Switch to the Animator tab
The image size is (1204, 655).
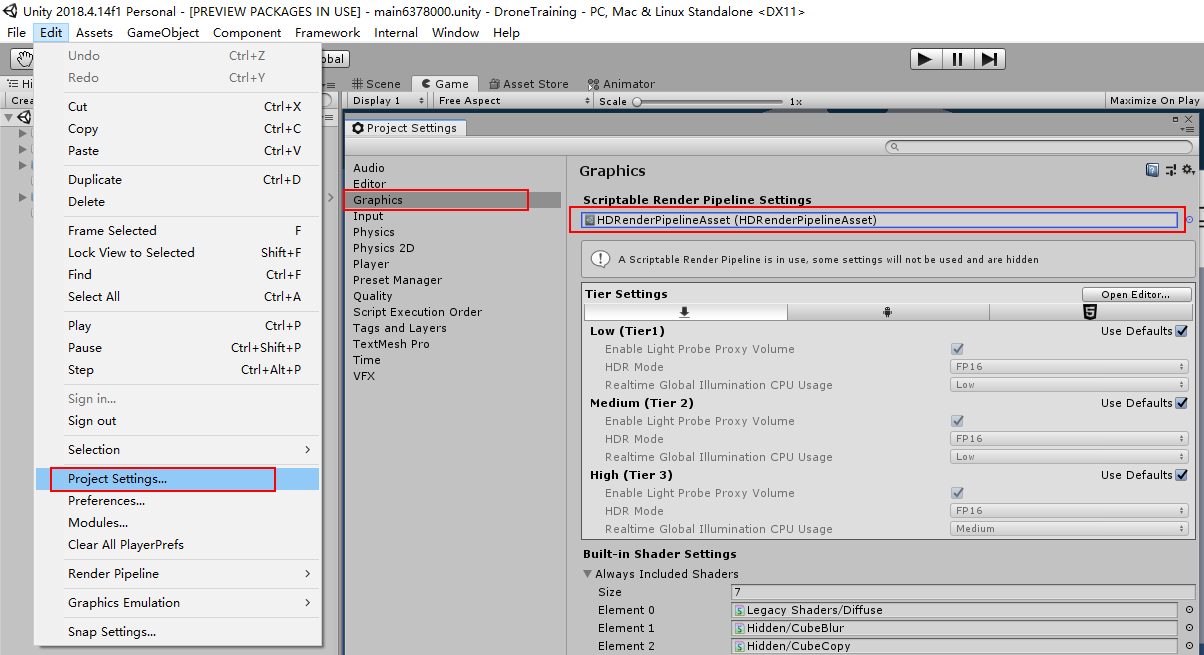tap(622, 84)
